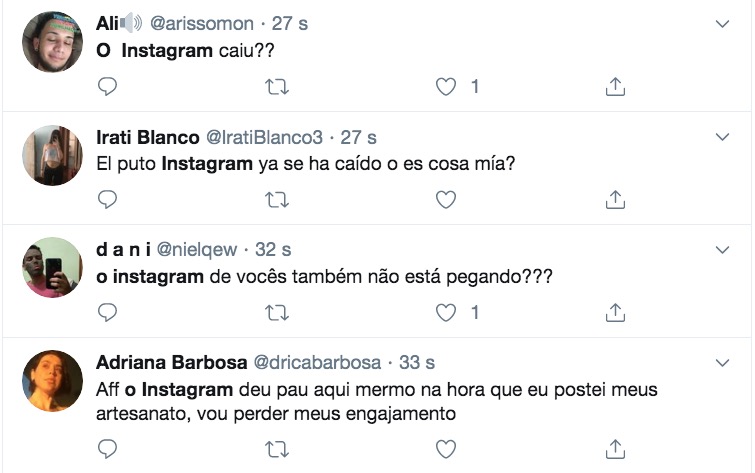Reply to Ali's tweet about Instagram

click(x=107, y=87)
